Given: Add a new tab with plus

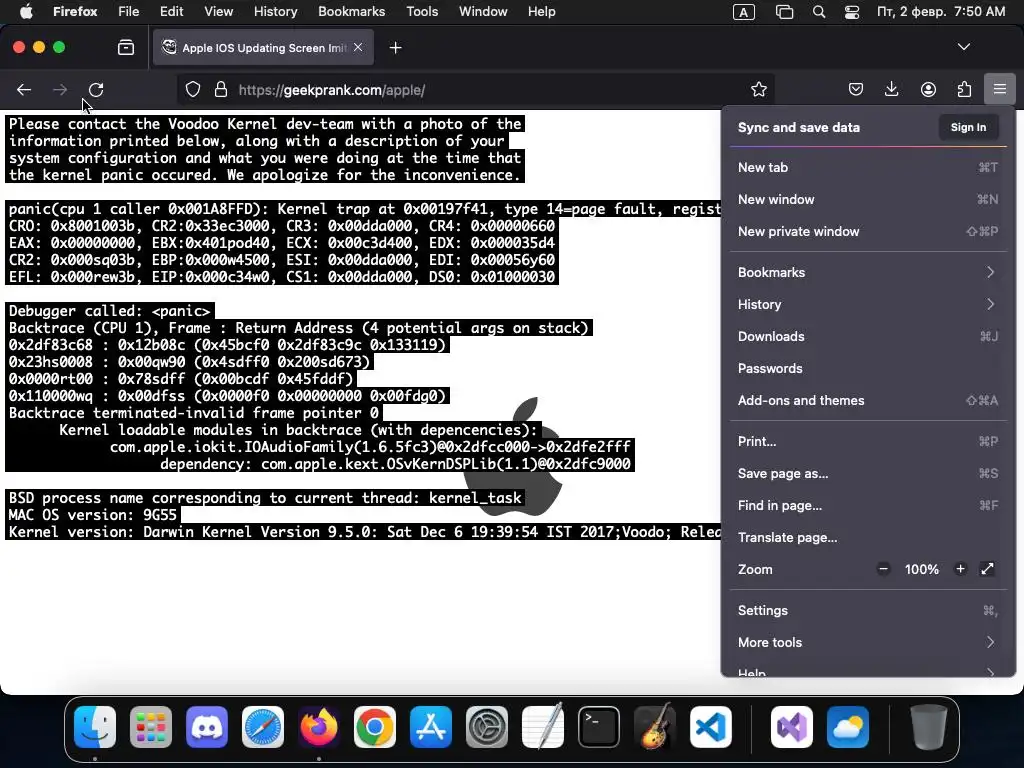Looking at the screenshot, I should (x=395, y=48).
